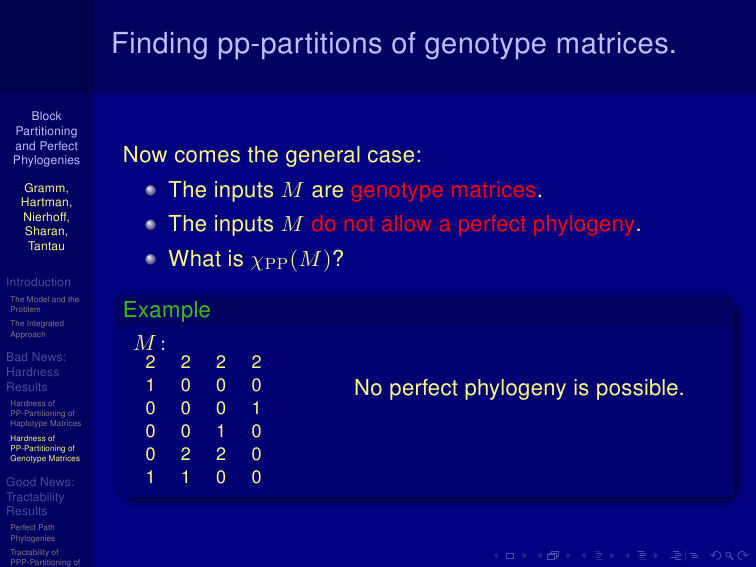Go to 'Bad News: Hardness Results' section
756x567 pixels.
(36, 372)
